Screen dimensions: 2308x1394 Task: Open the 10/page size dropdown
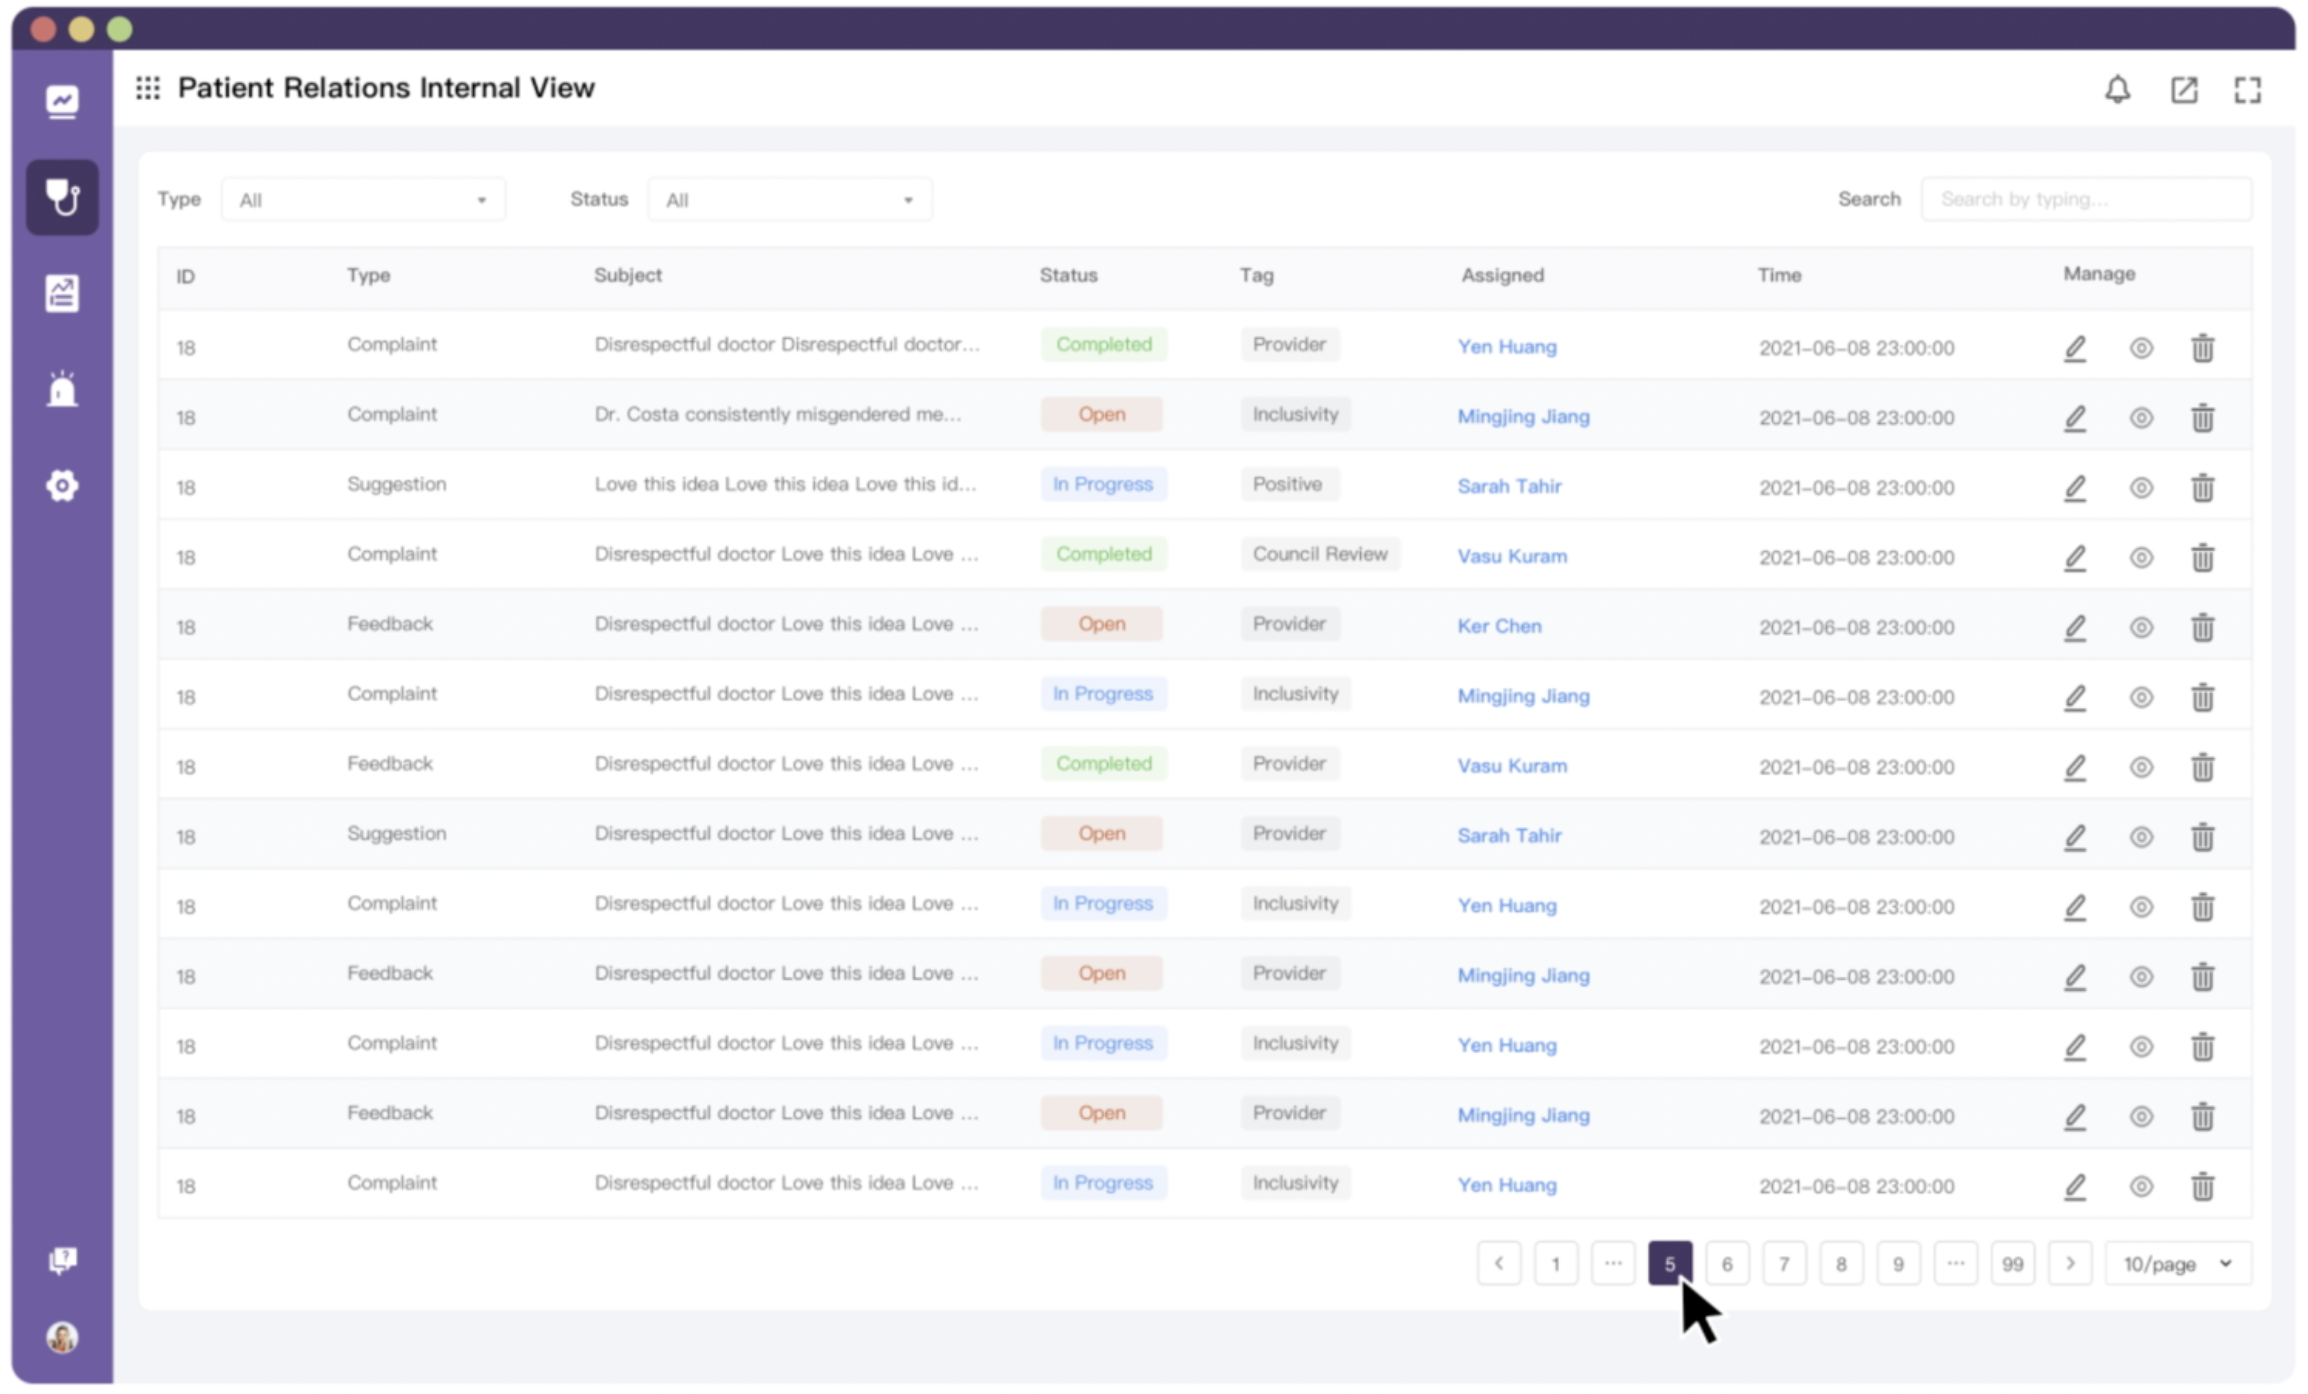click(x=2178, y=1264)
